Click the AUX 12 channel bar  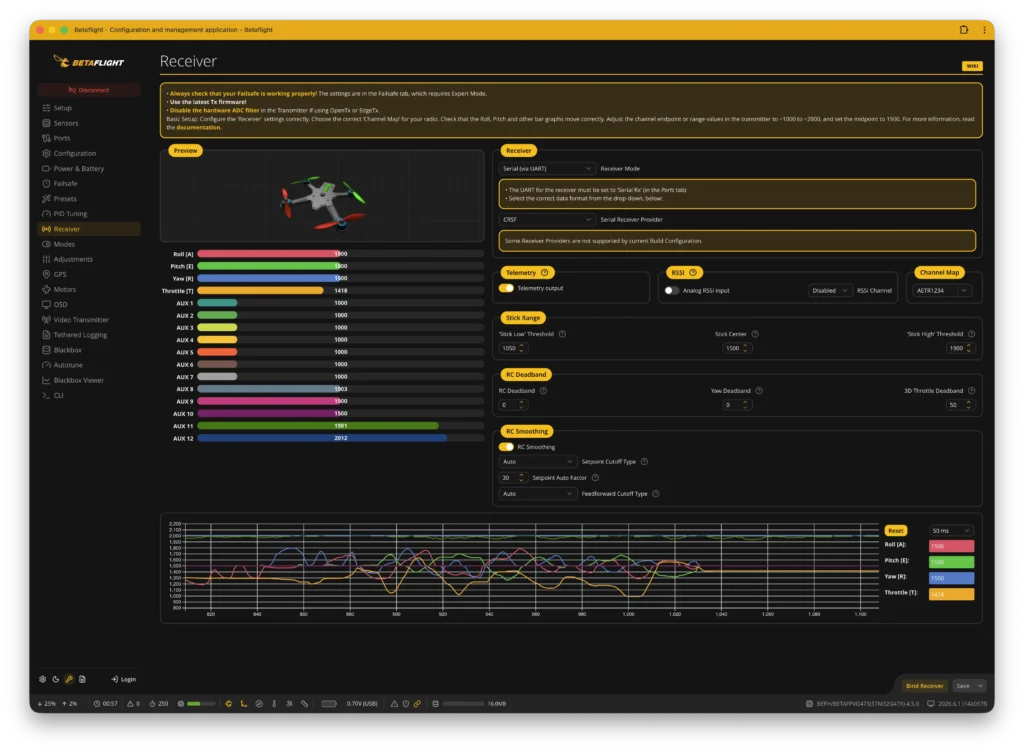coord(340,438)
